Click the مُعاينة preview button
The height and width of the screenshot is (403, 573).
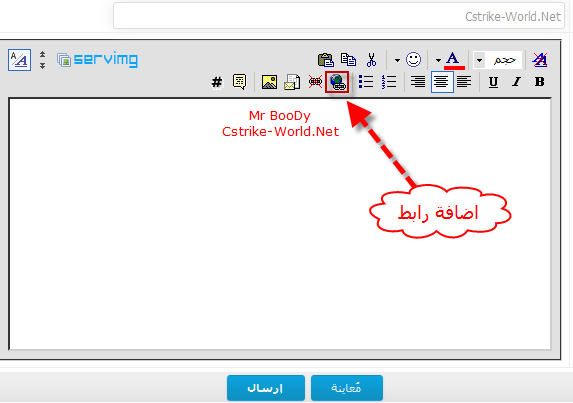[347, 388]
